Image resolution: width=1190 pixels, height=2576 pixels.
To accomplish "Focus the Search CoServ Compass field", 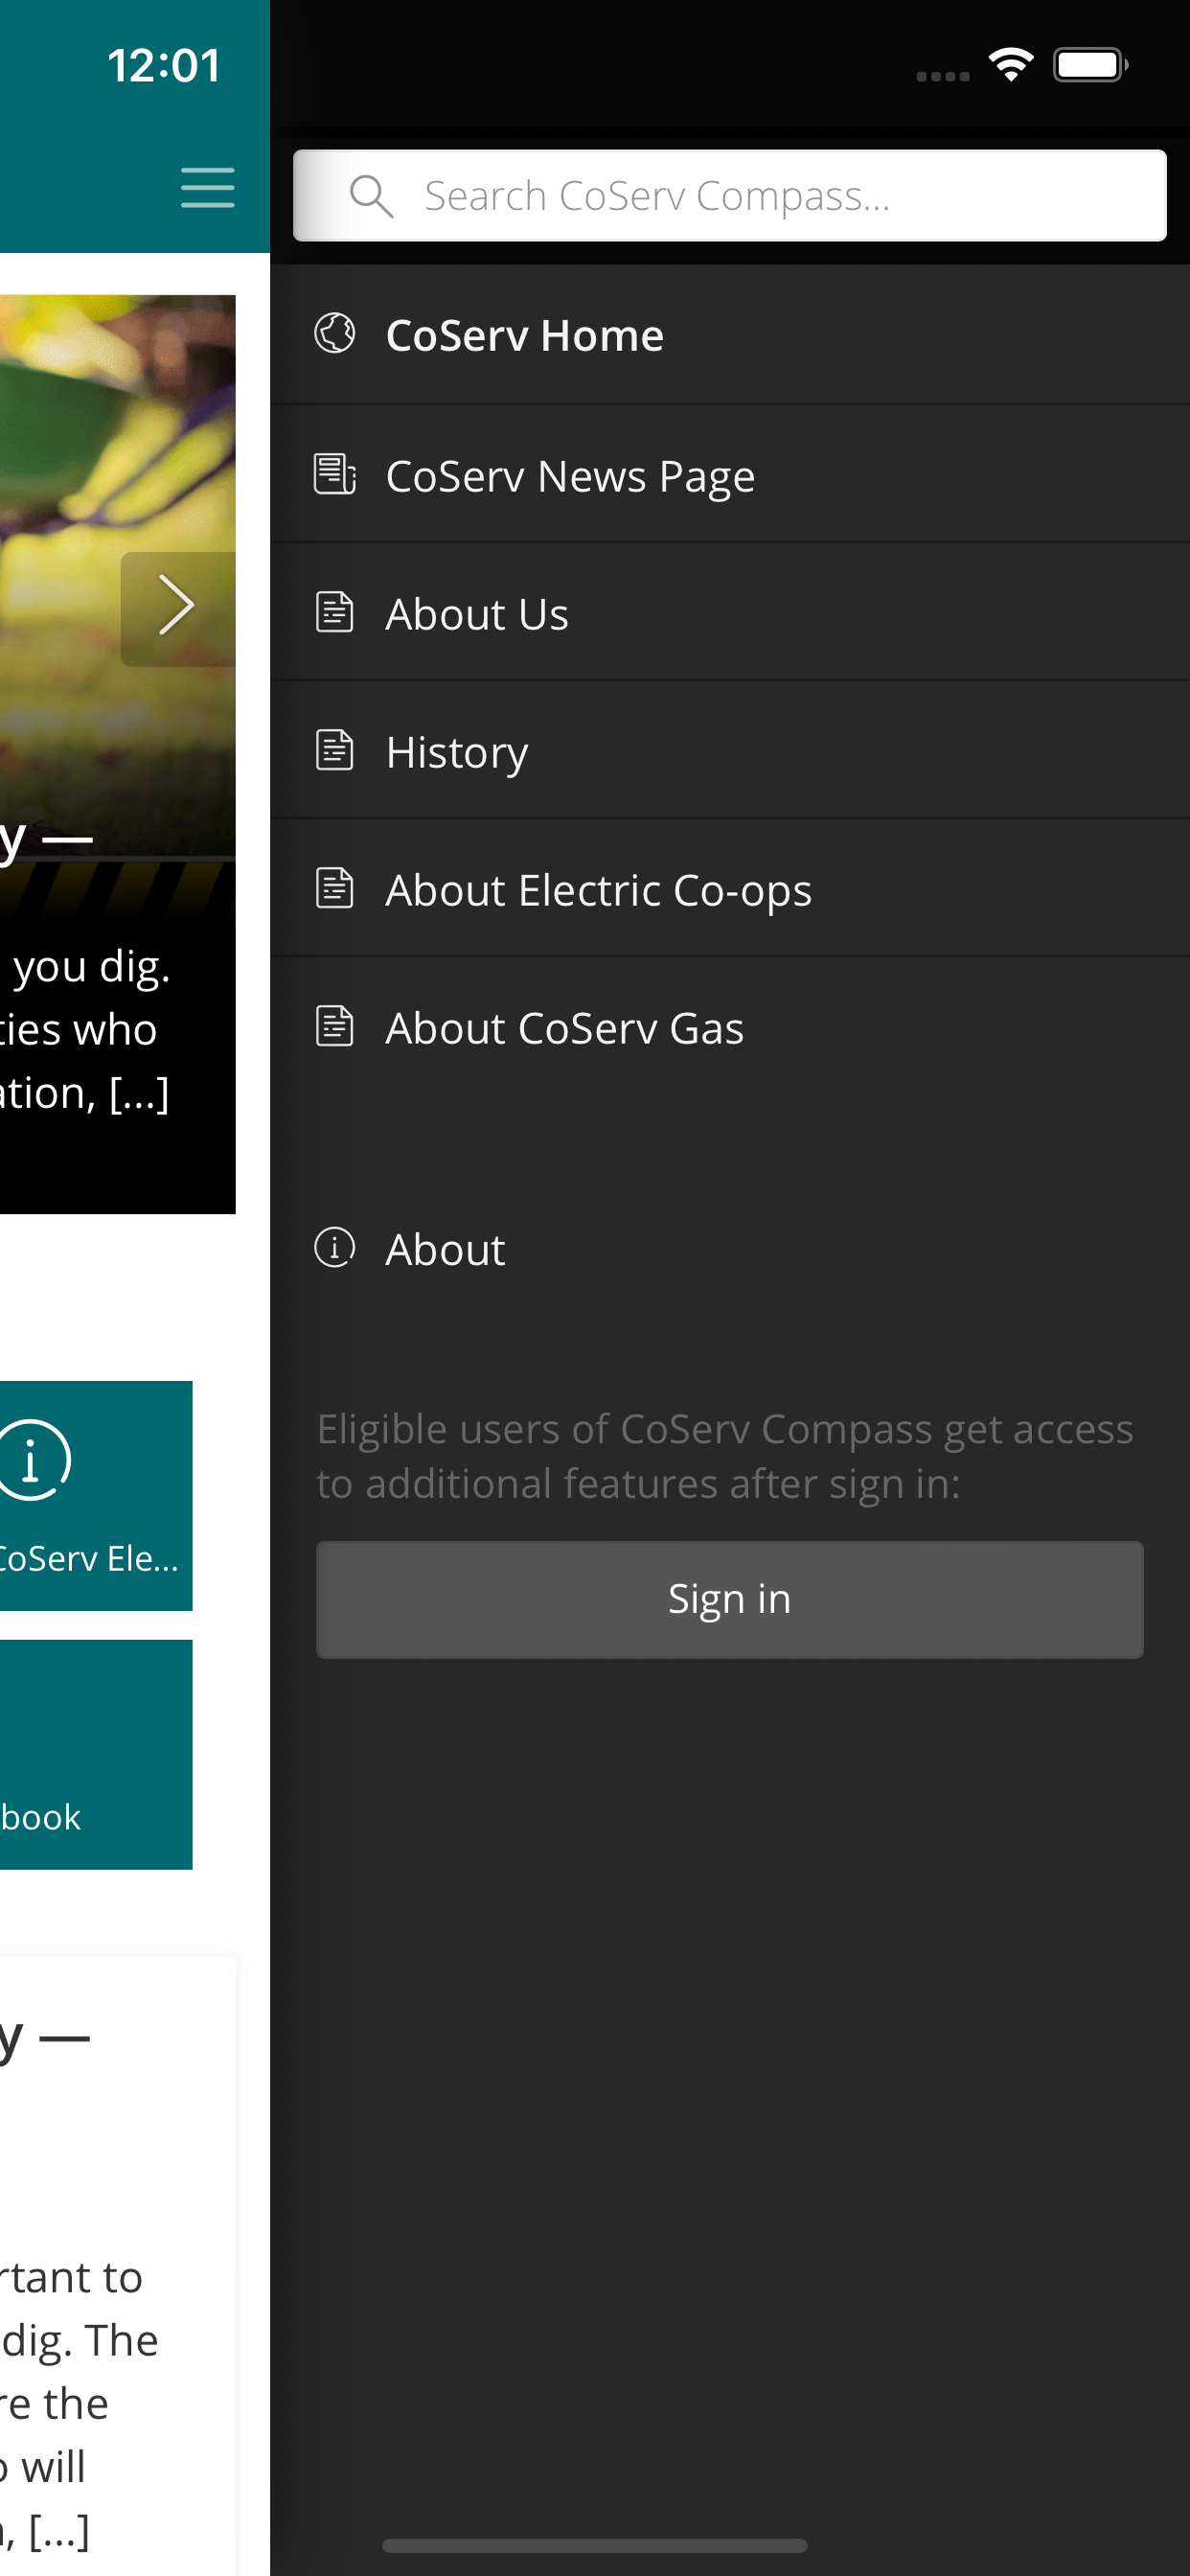I will [x=729, y=196].
